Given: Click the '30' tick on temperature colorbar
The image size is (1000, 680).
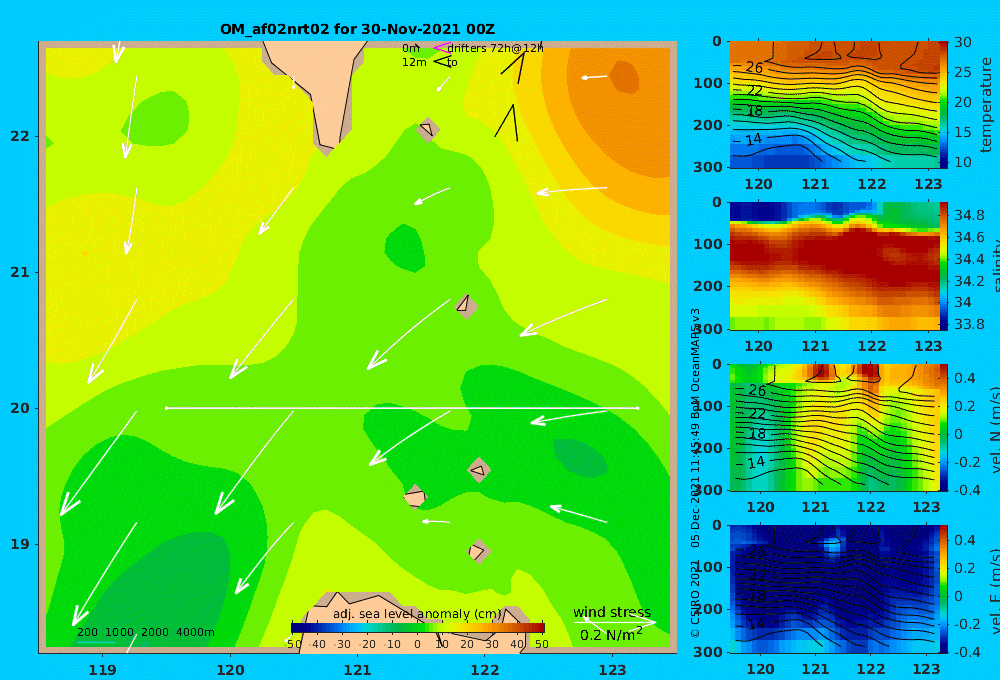Looking at the screenshot, I should tap(963, 43).
